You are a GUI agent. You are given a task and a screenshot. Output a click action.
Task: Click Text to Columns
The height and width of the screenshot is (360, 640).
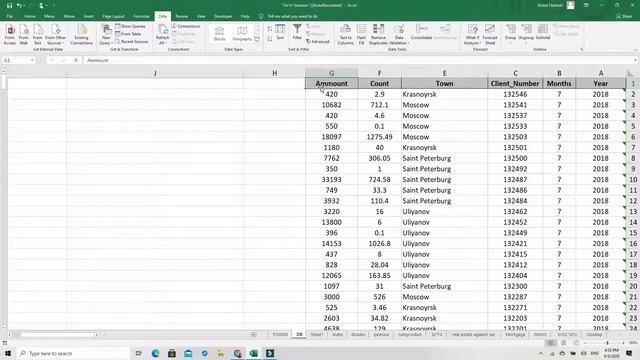(x=345, y=34)
